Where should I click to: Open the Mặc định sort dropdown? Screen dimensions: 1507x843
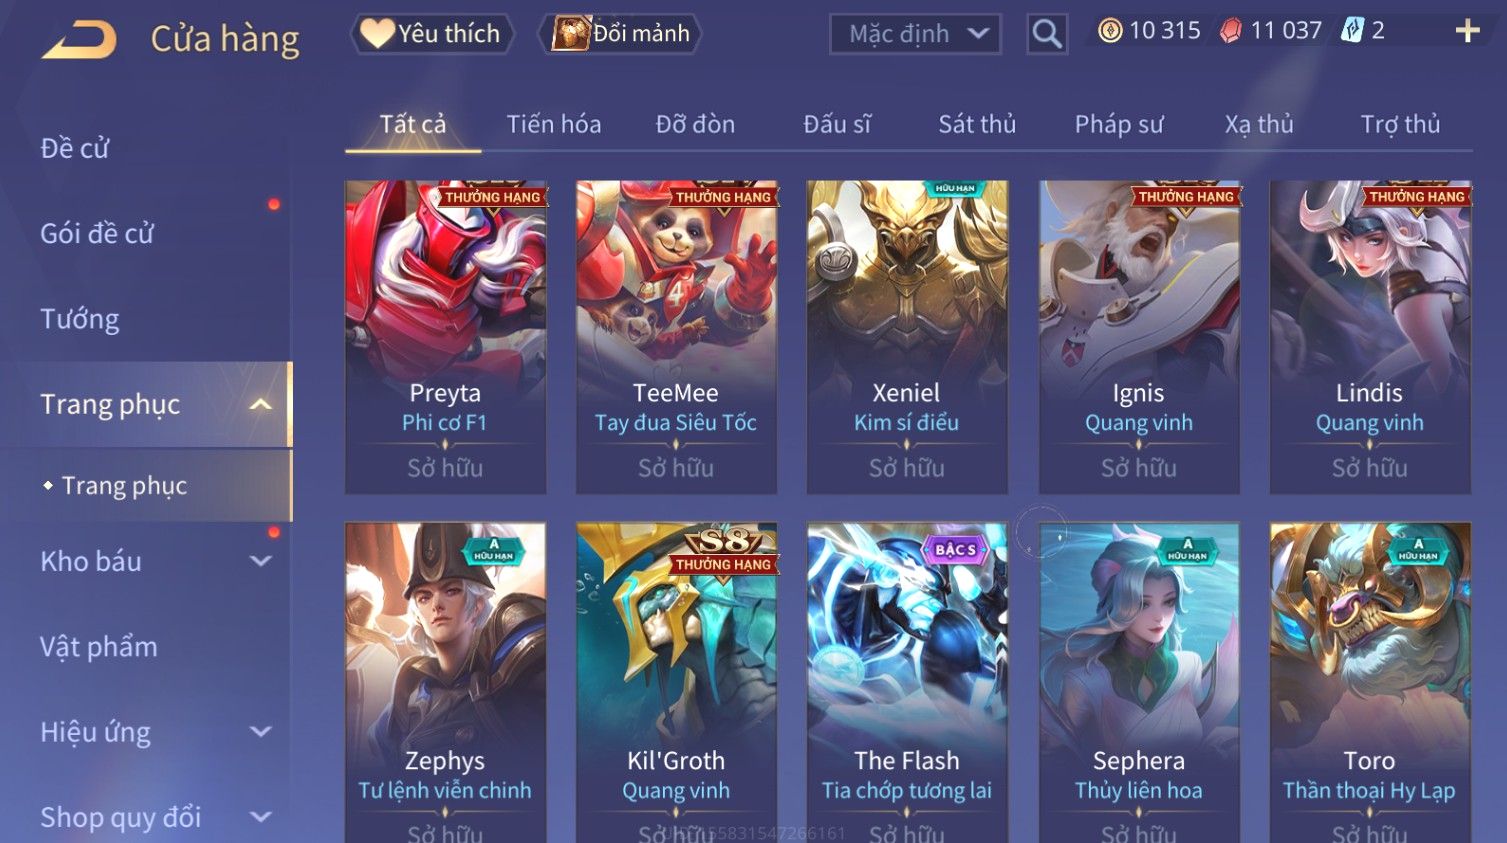tap(915, 34)
